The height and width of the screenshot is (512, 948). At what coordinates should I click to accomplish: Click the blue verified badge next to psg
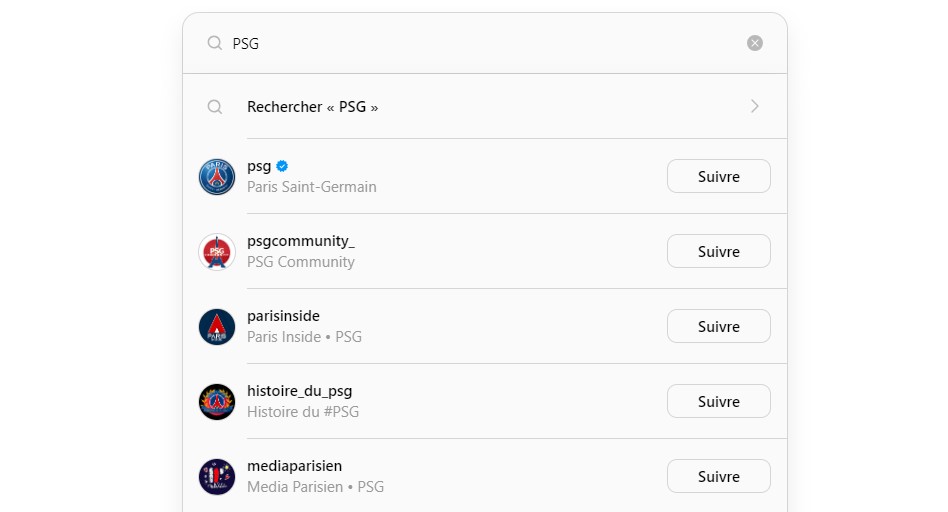[x=282, y=166]
